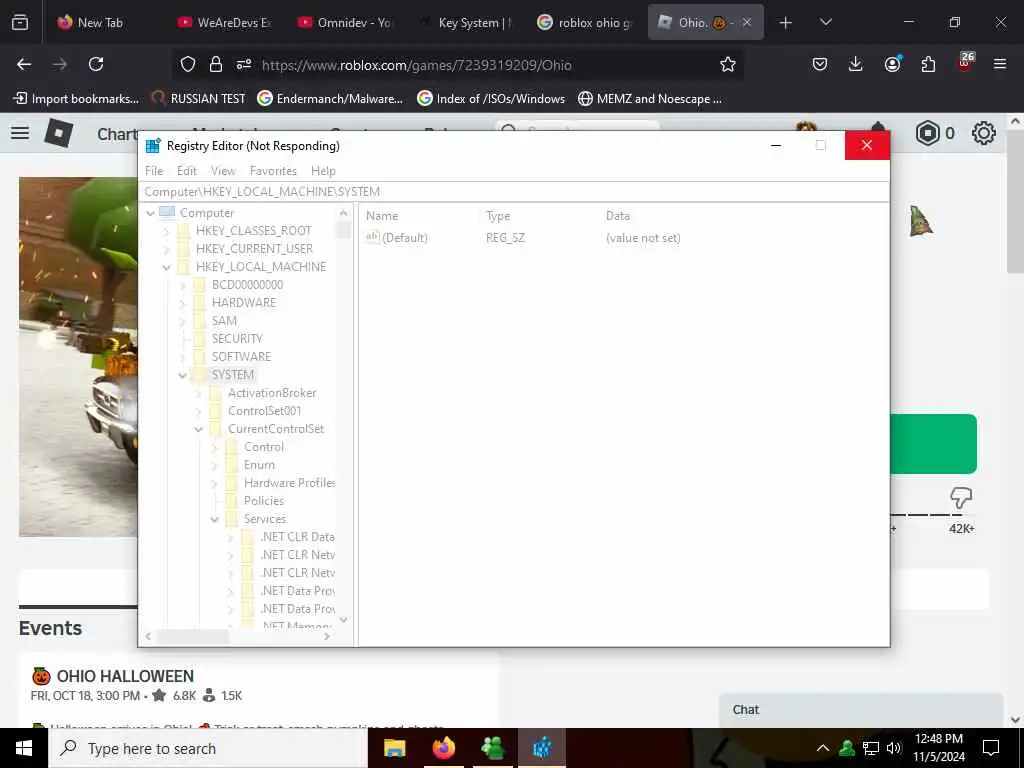Show hidden system tray icons
Image resolution: width=1024 pixels, height=768 pixels.
point(823,748)
